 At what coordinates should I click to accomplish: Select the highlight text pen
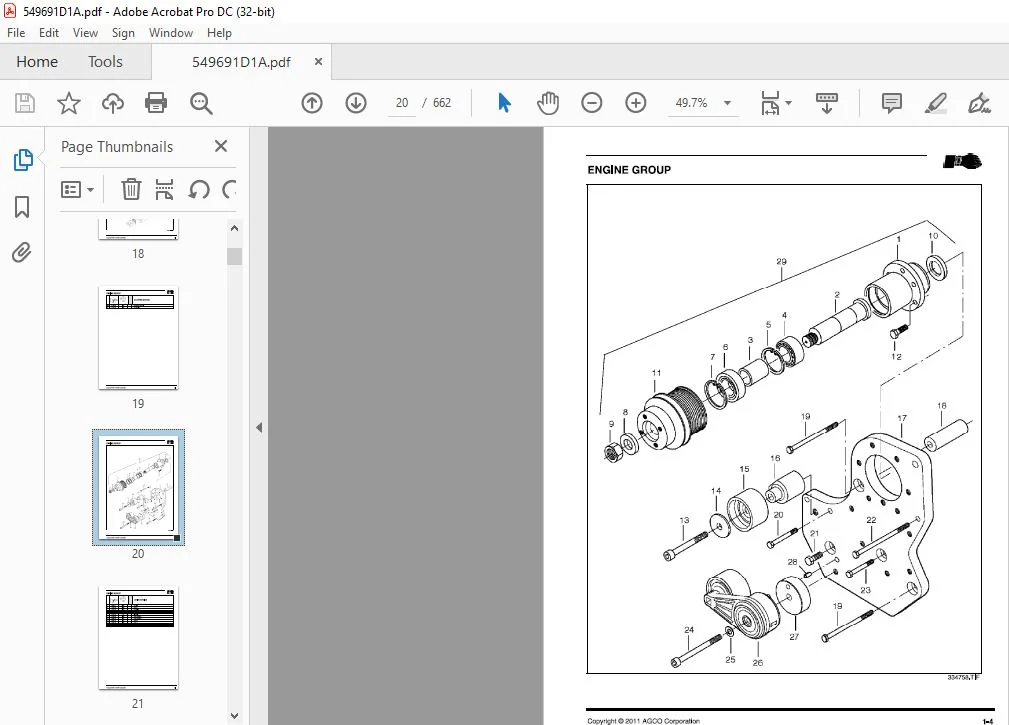pyautogui.click(x=936, y=103)
